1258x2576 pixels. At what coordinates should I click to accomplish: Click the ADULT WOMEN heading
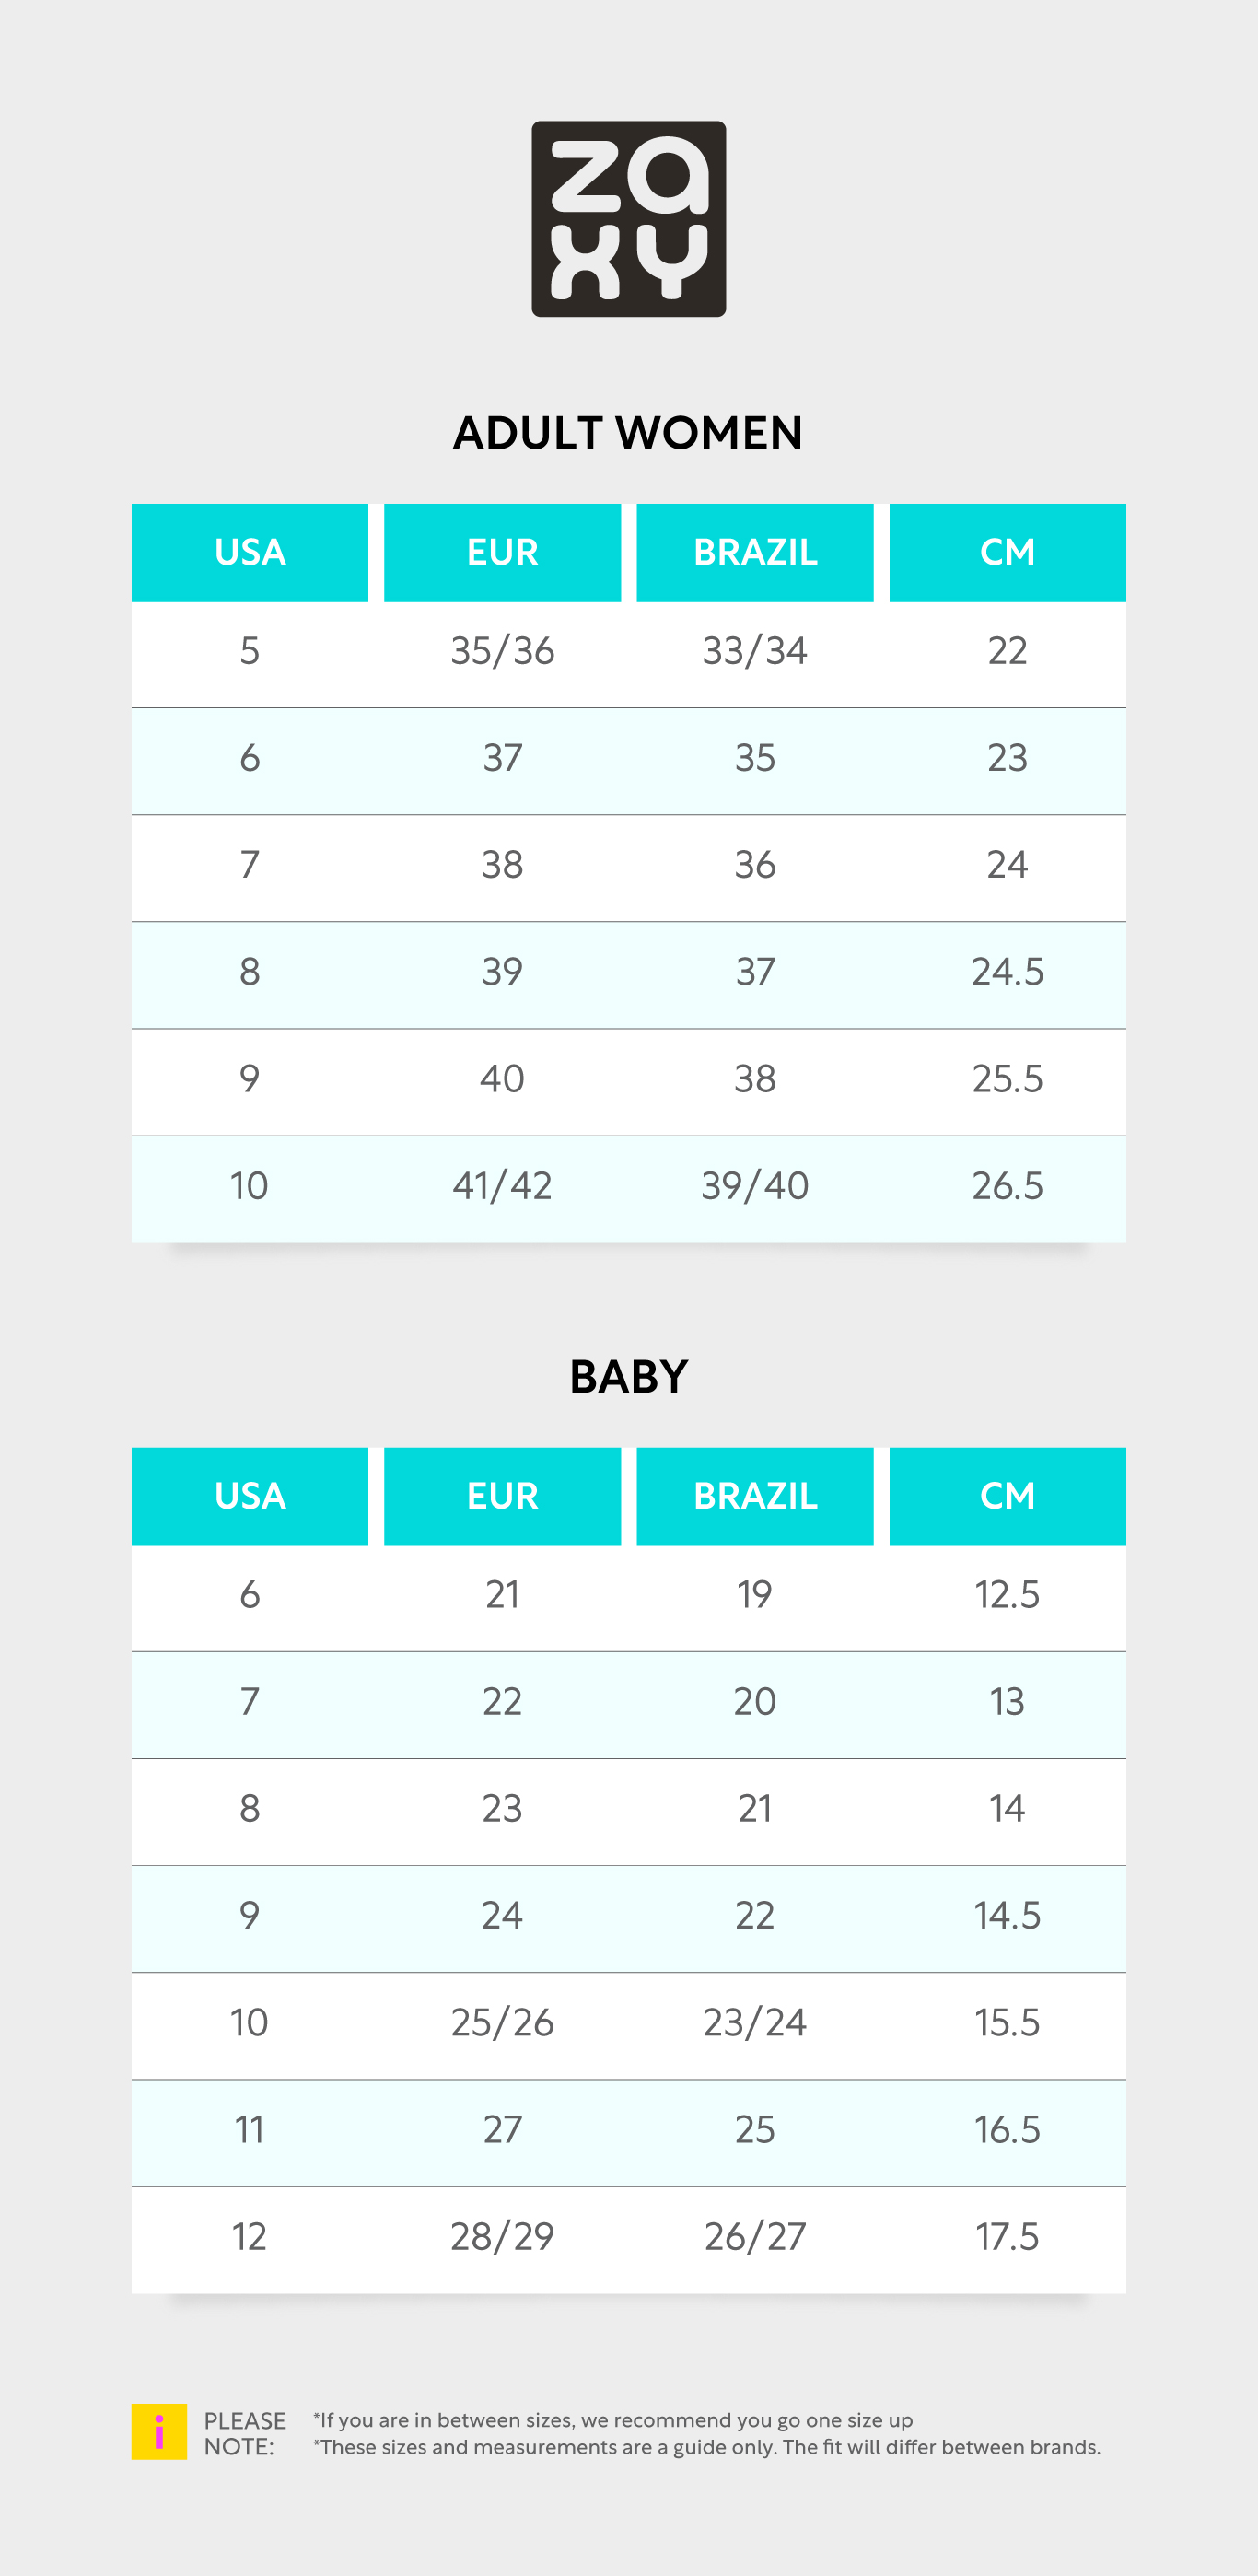pos(628,433)
